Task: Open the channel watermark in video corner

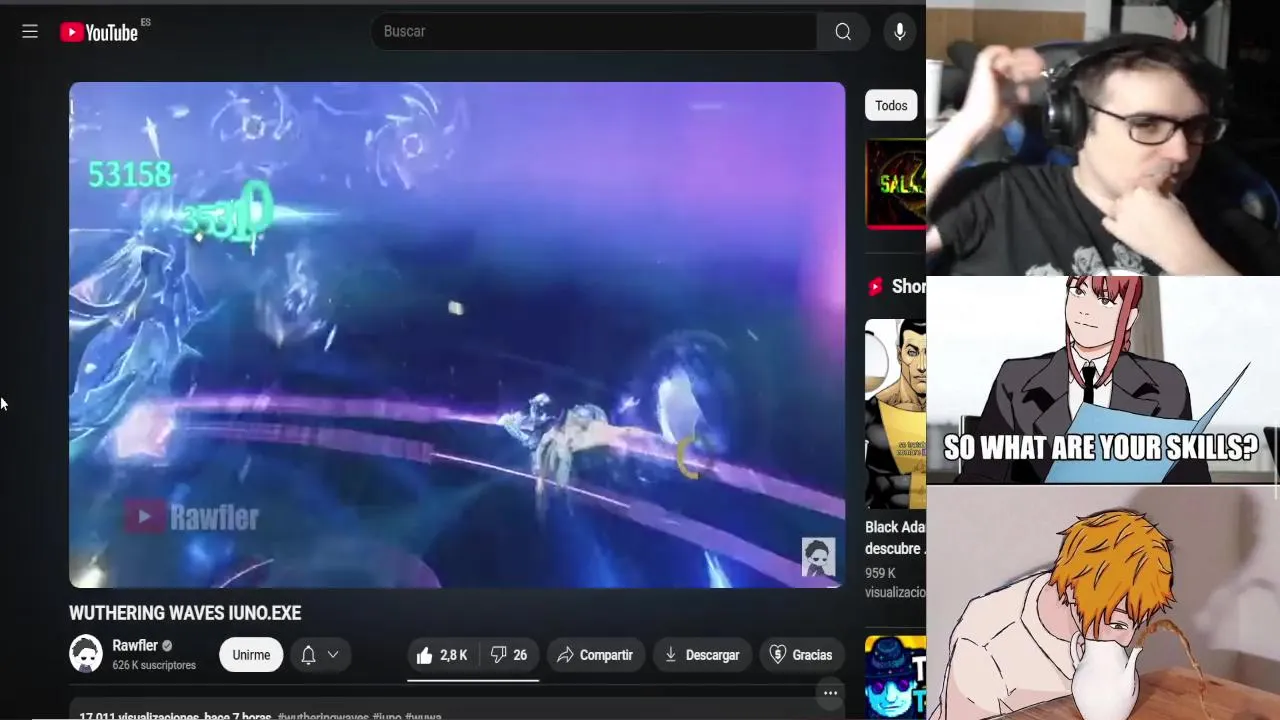Action: tap(818, 556)
